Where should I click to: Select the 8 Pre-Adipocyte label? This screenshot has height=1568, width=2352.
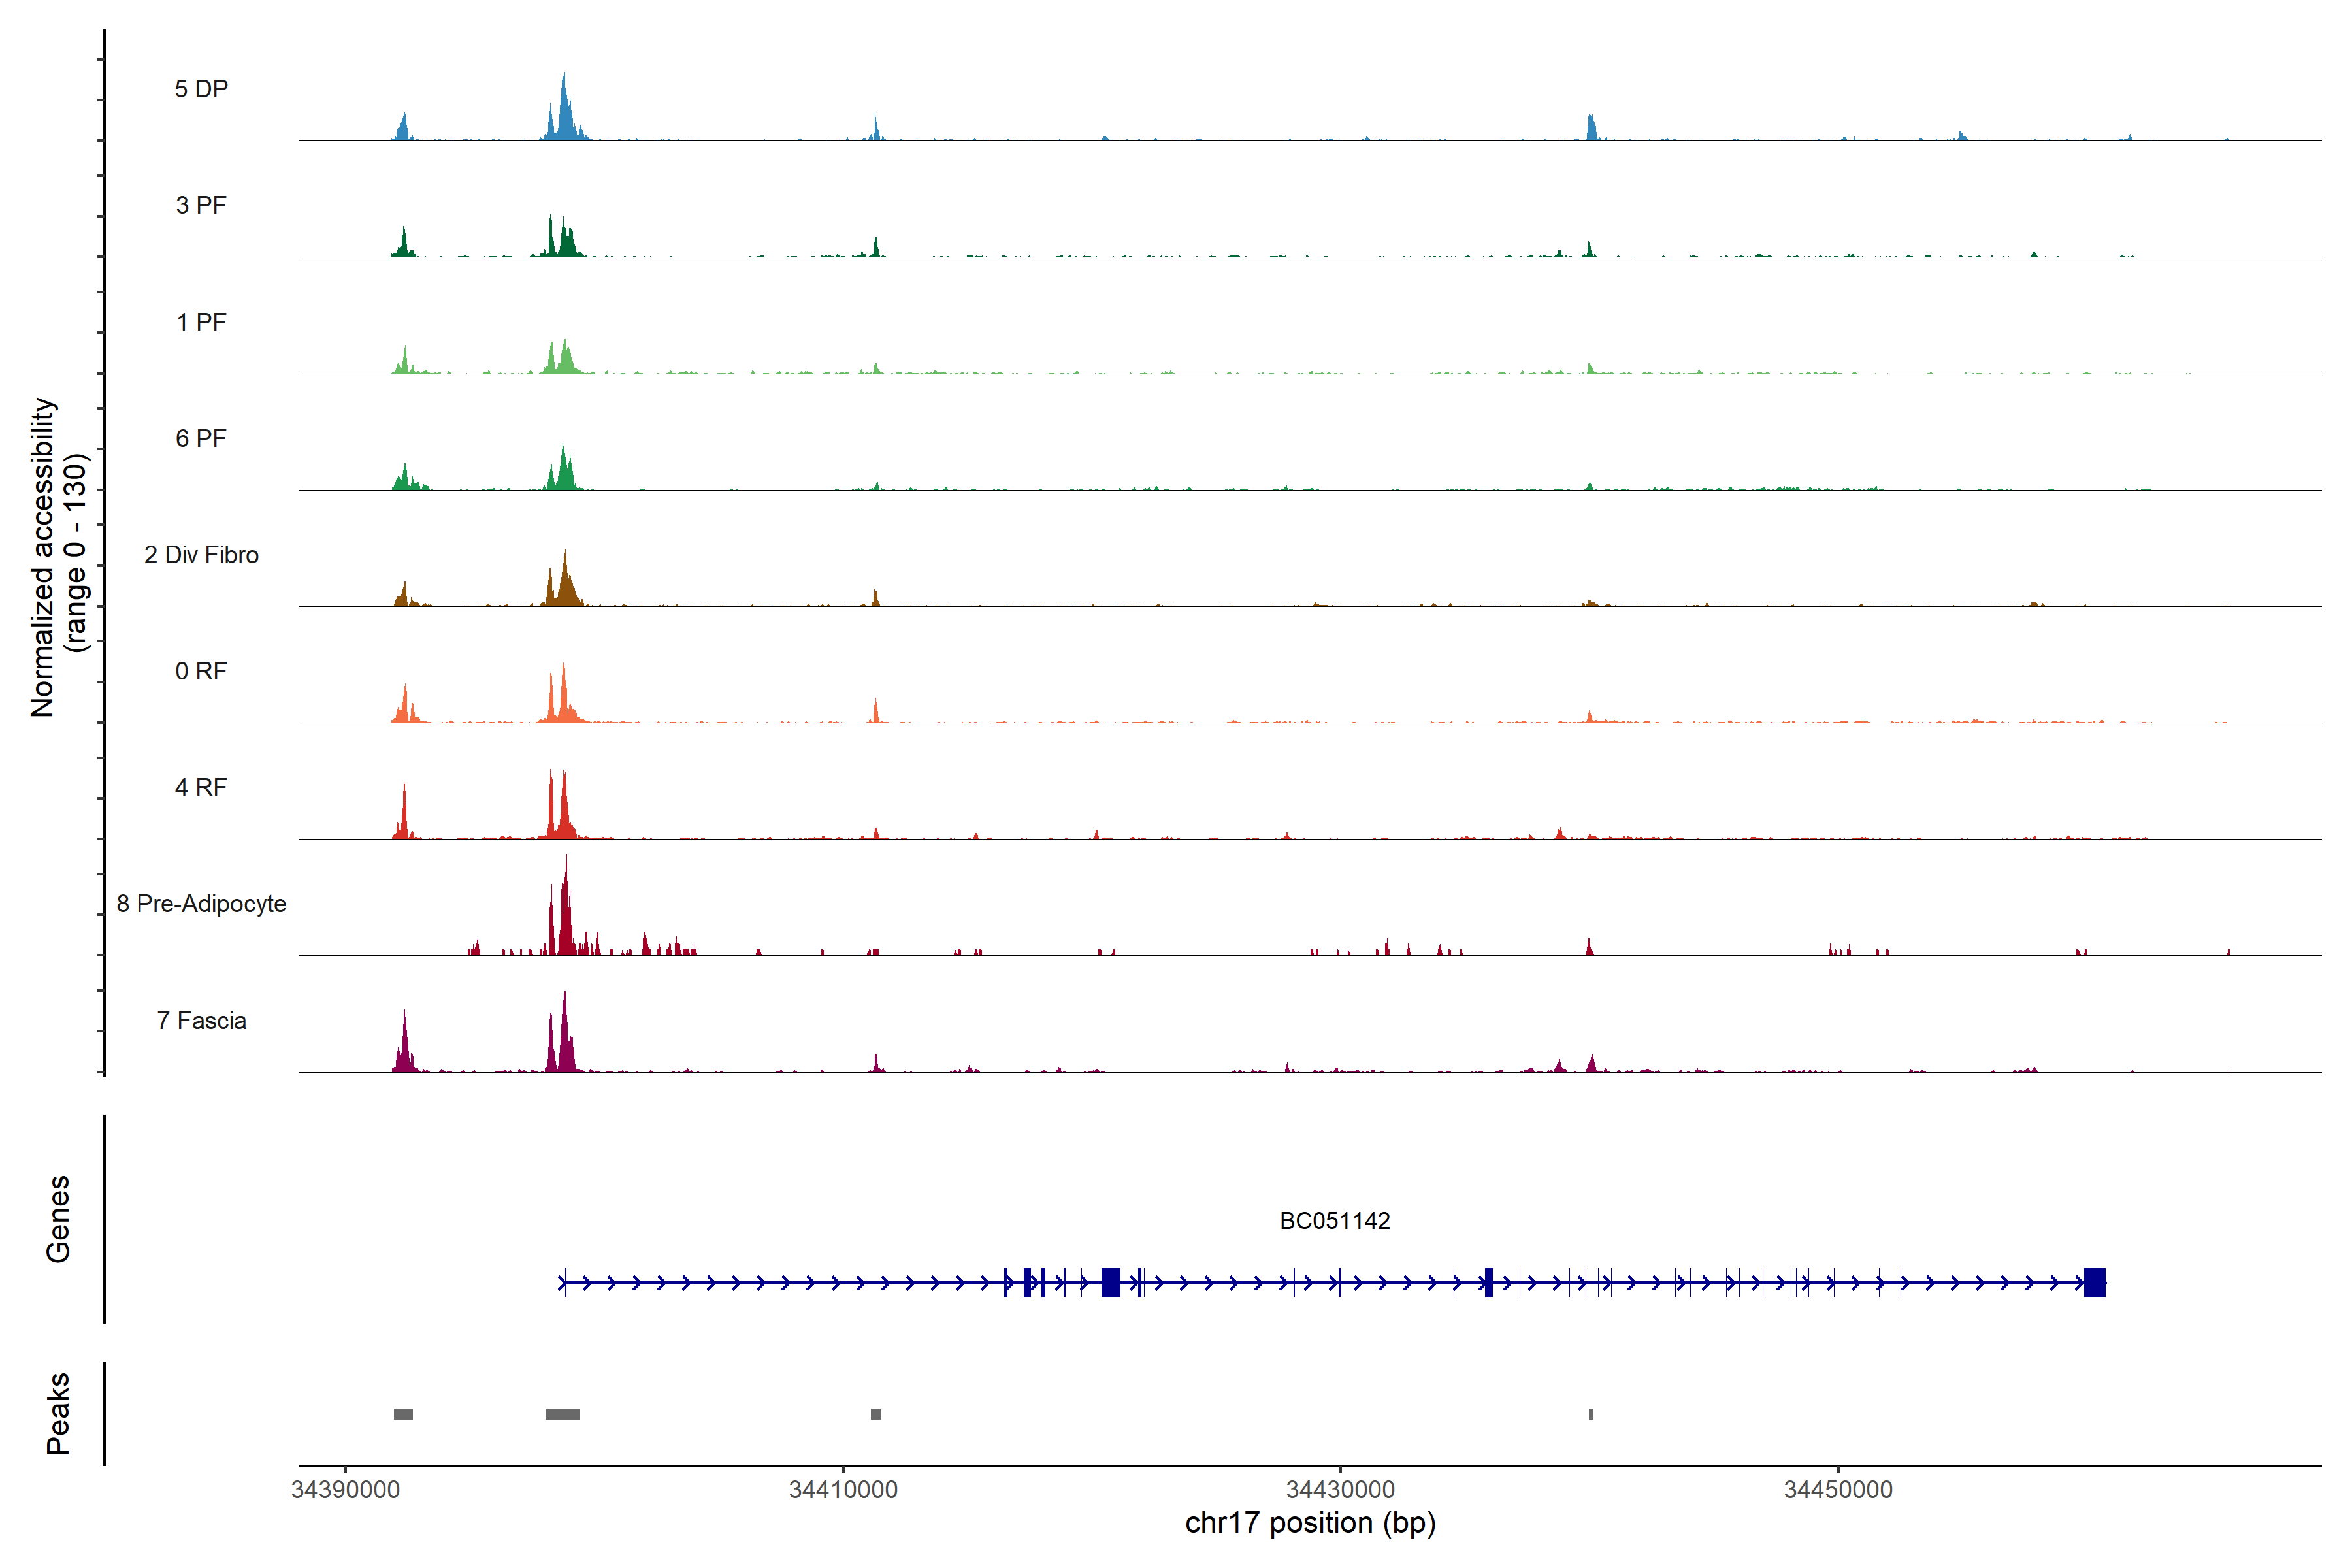(x=201, y=904)
